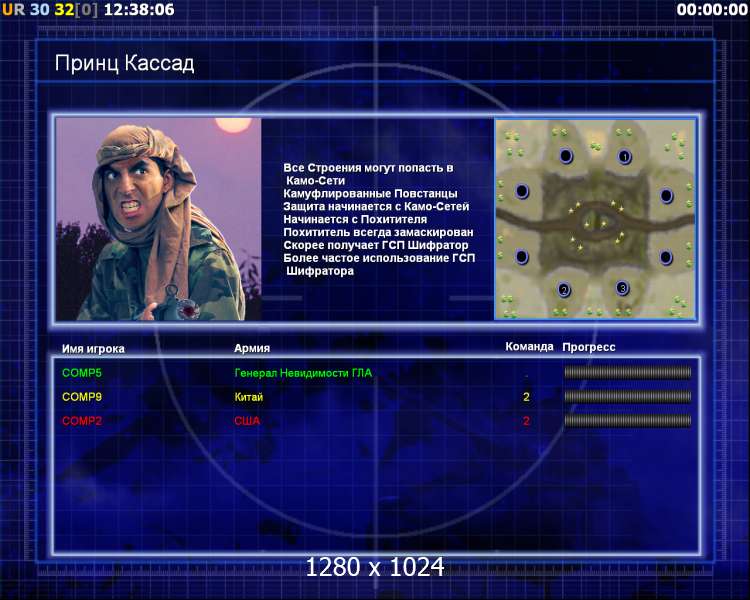Click the 'UR' overlay indicator
This screenshot has width=750, height=600.
[x=13, y=9]
